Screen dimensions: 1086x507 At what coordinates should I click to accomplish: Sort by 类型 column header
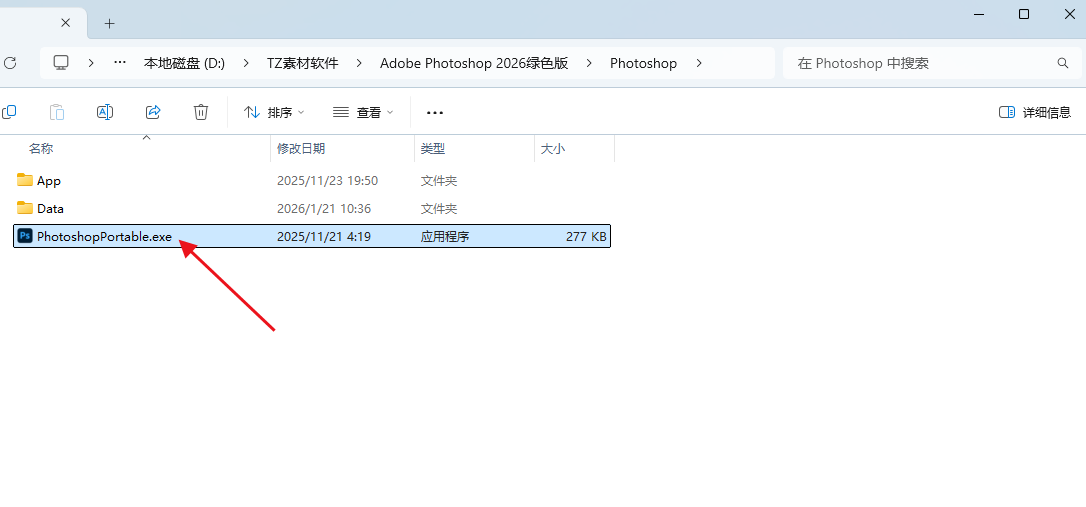(433, 148)
